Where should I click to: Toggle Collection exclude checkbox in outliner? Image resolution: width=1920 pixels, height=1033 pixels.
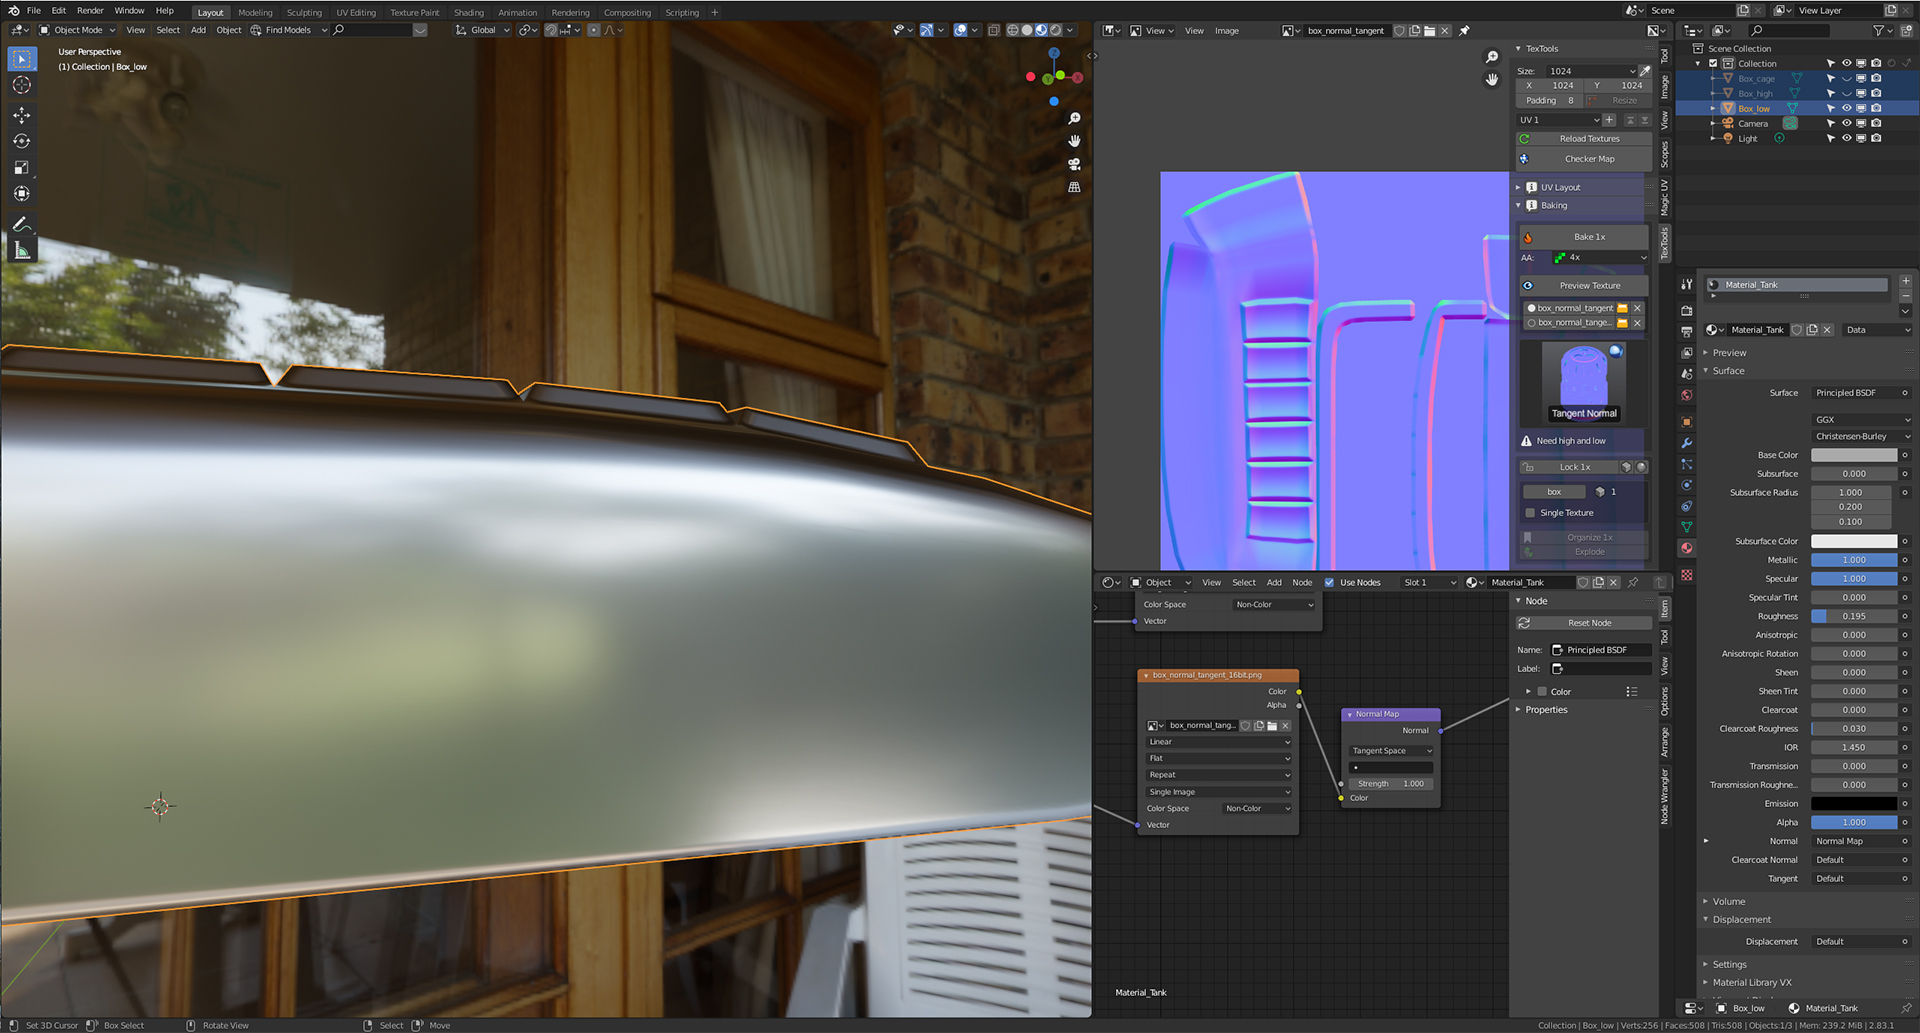coord(1713,63)
